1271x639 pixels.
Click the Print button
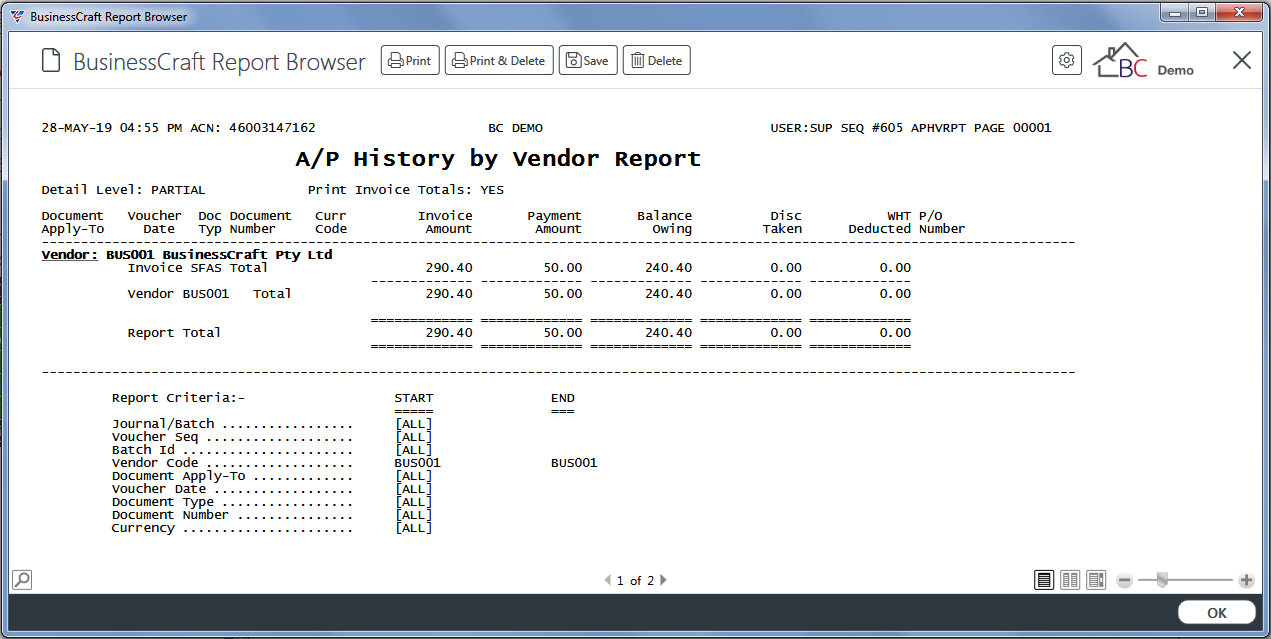coord(410,61)
